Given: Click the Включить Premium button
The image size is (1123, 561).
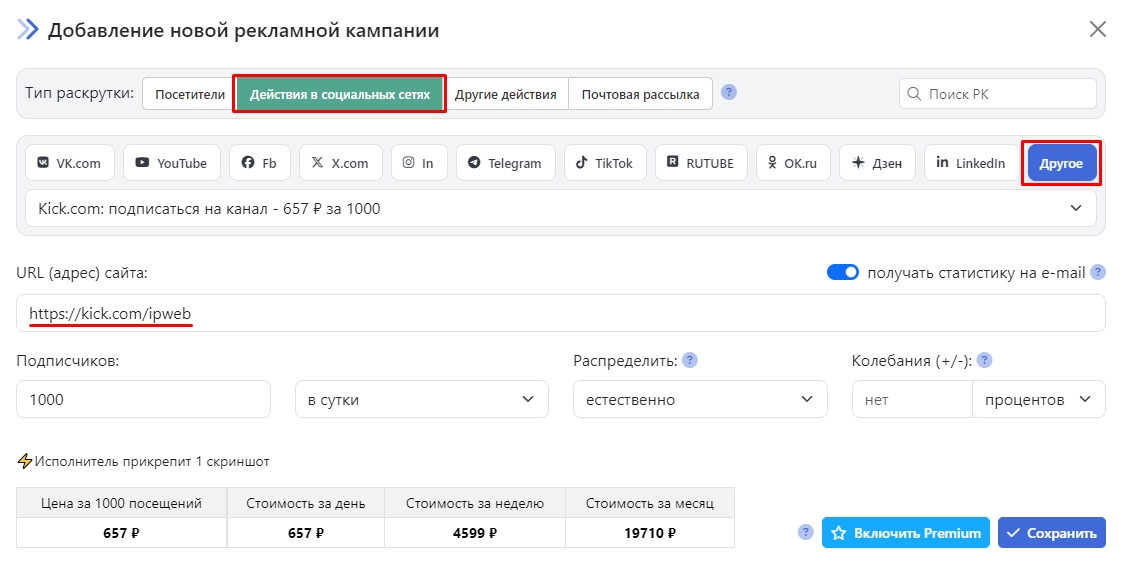Looking at the screenshot, I should point(905,533).
